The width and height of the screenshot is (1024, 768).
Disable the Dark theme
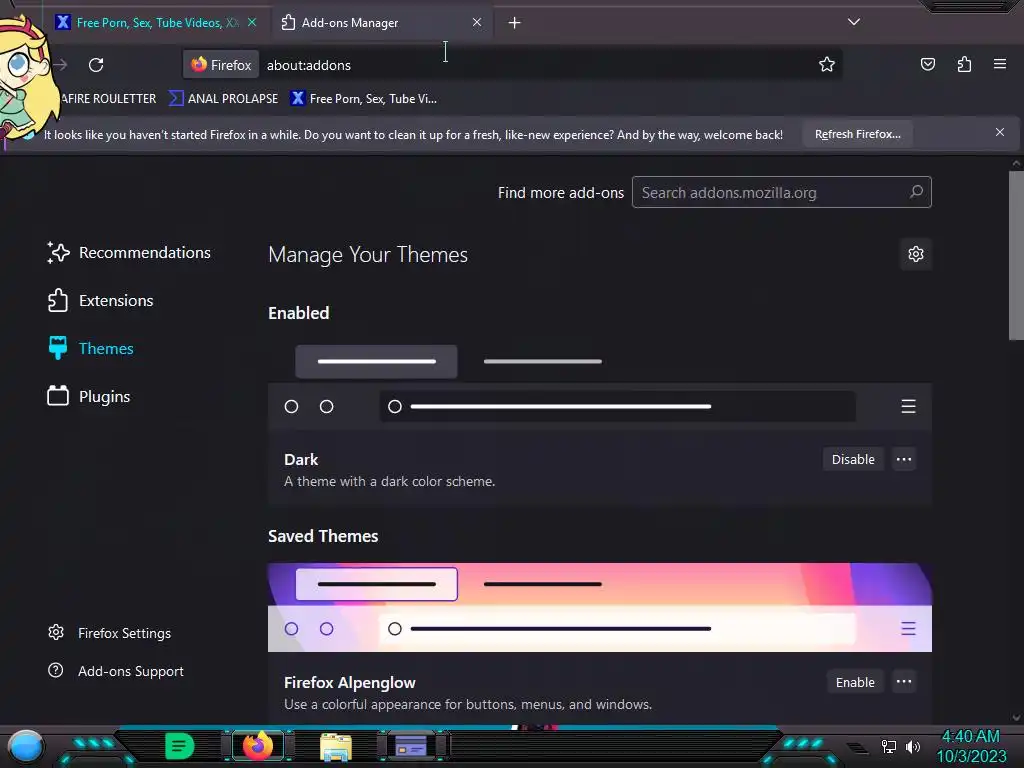pos(853,459)
